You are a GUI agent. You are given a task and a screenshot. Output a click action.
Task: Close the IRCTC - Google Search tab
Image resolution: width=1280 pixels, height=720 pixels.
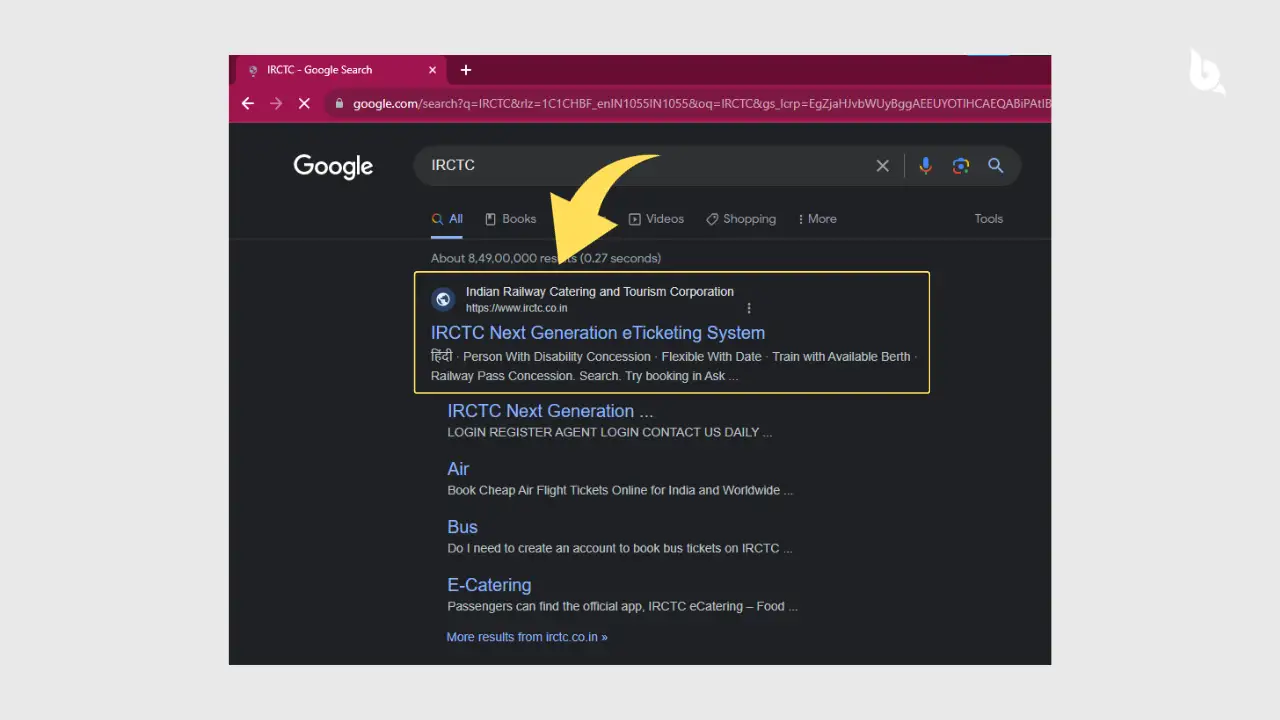pos(433,70)
